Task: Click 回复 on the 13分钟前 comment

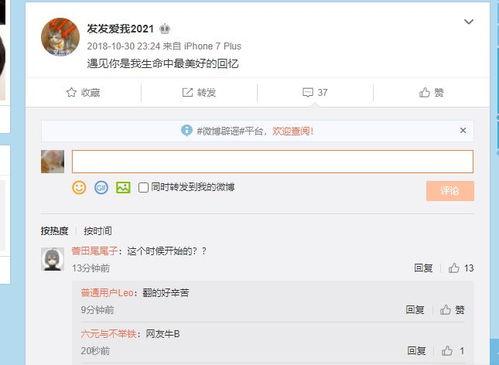Action: click(423, 268)
